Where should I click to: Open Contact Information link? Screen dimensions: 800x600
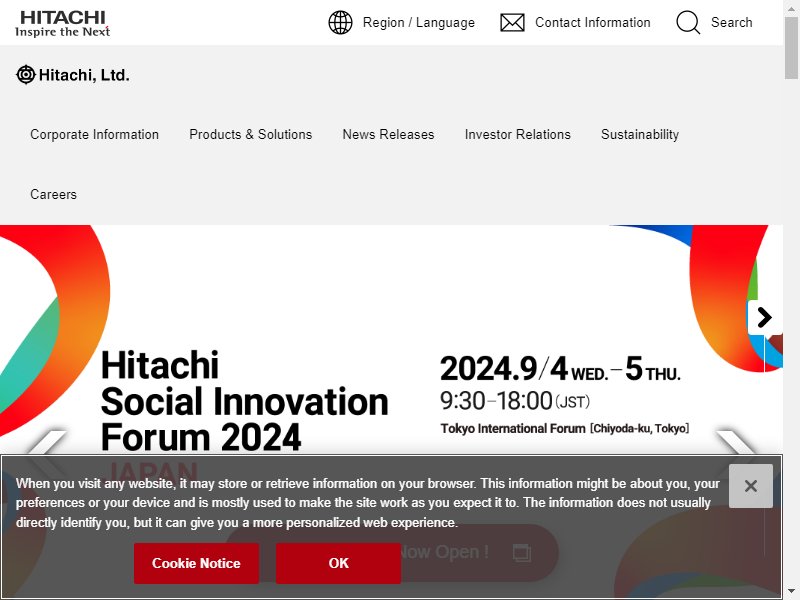[x=592, y=22]
